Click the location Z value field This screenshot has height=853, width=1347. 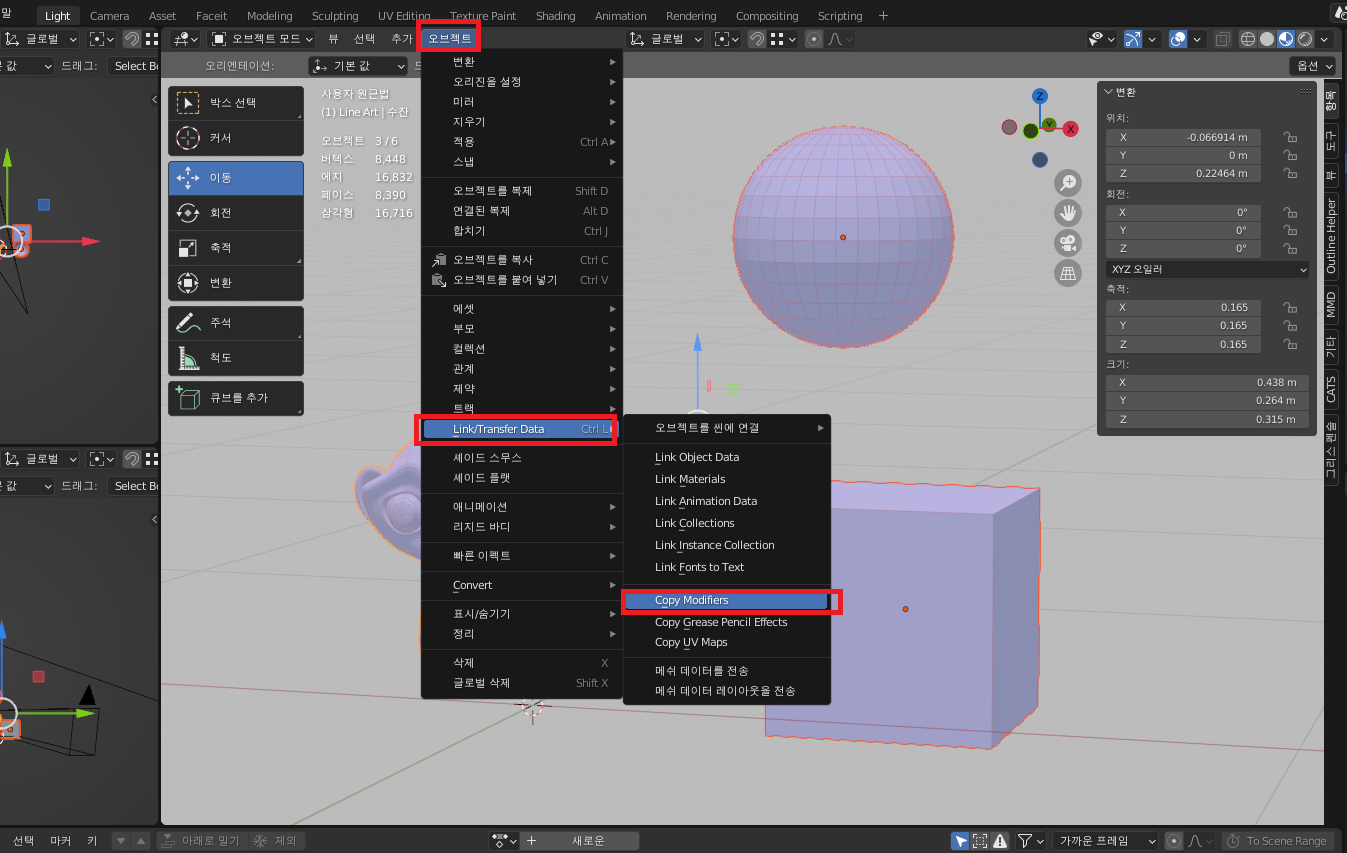click(x=1190, y=174)
